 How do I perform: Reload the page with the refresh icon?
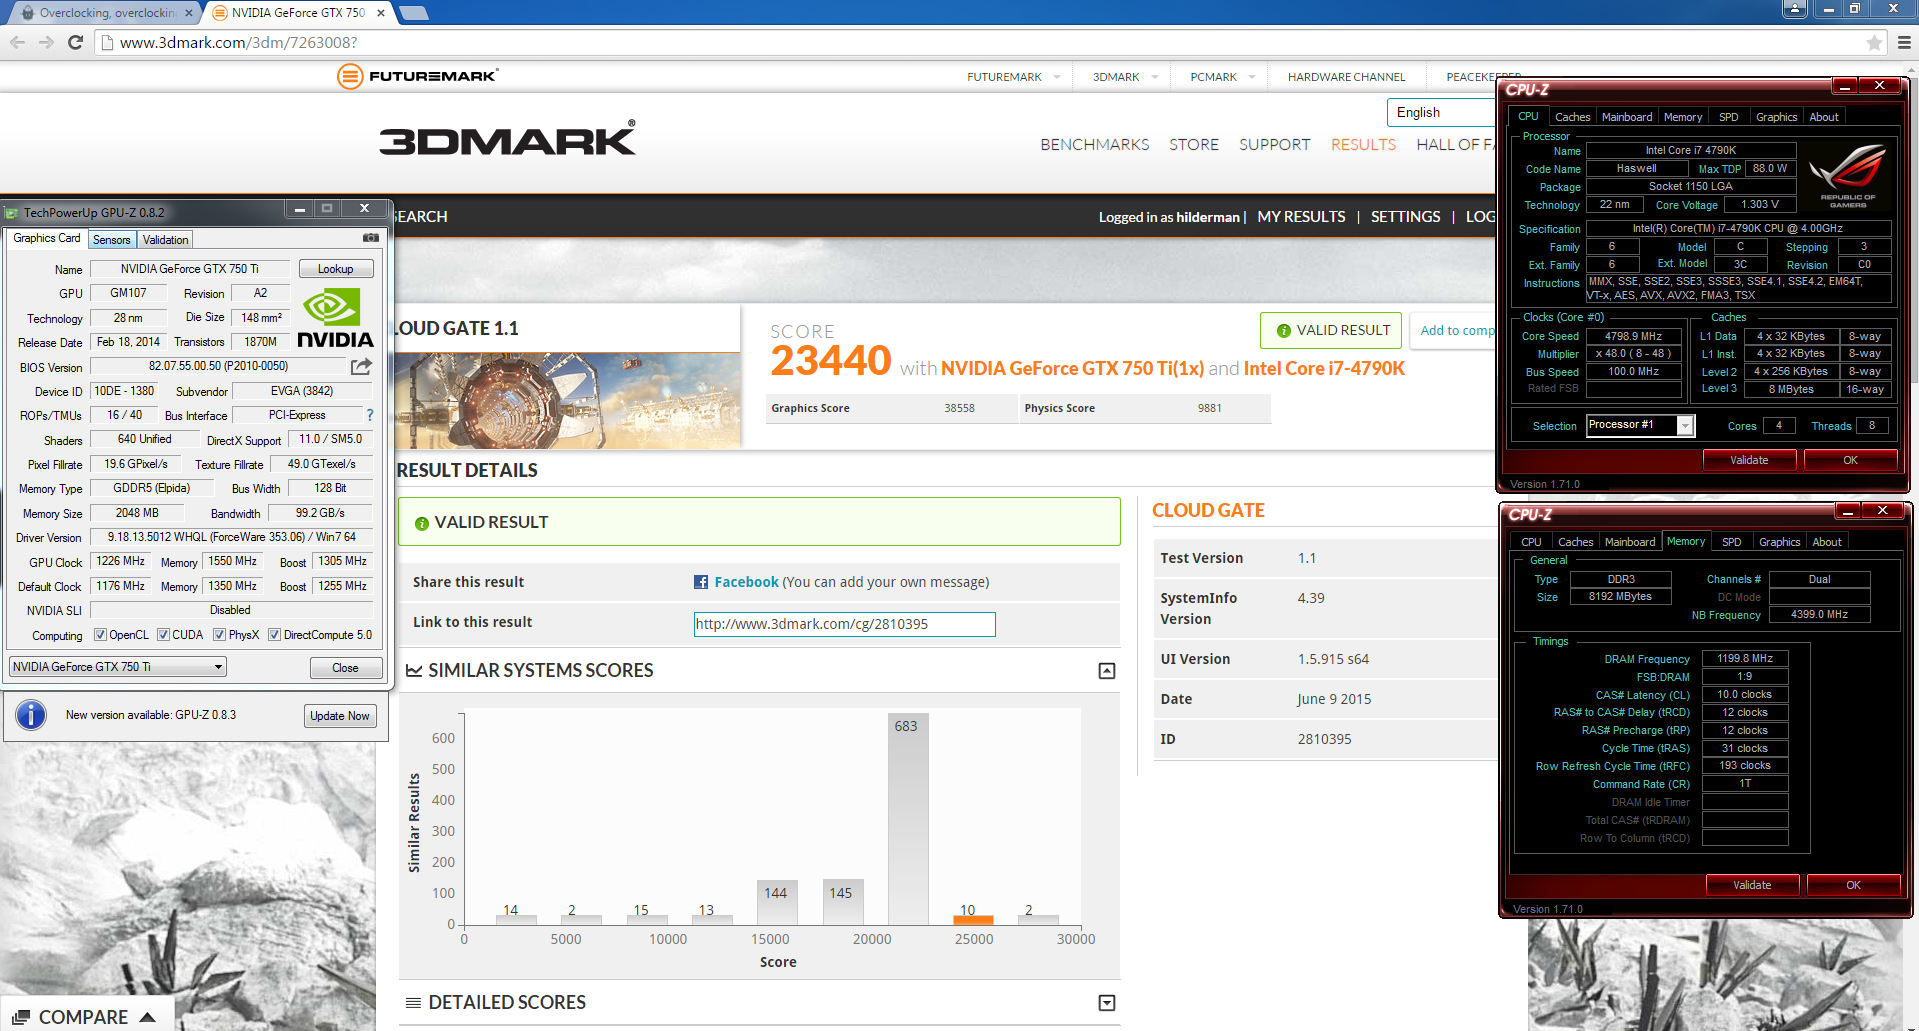(75, 42)
